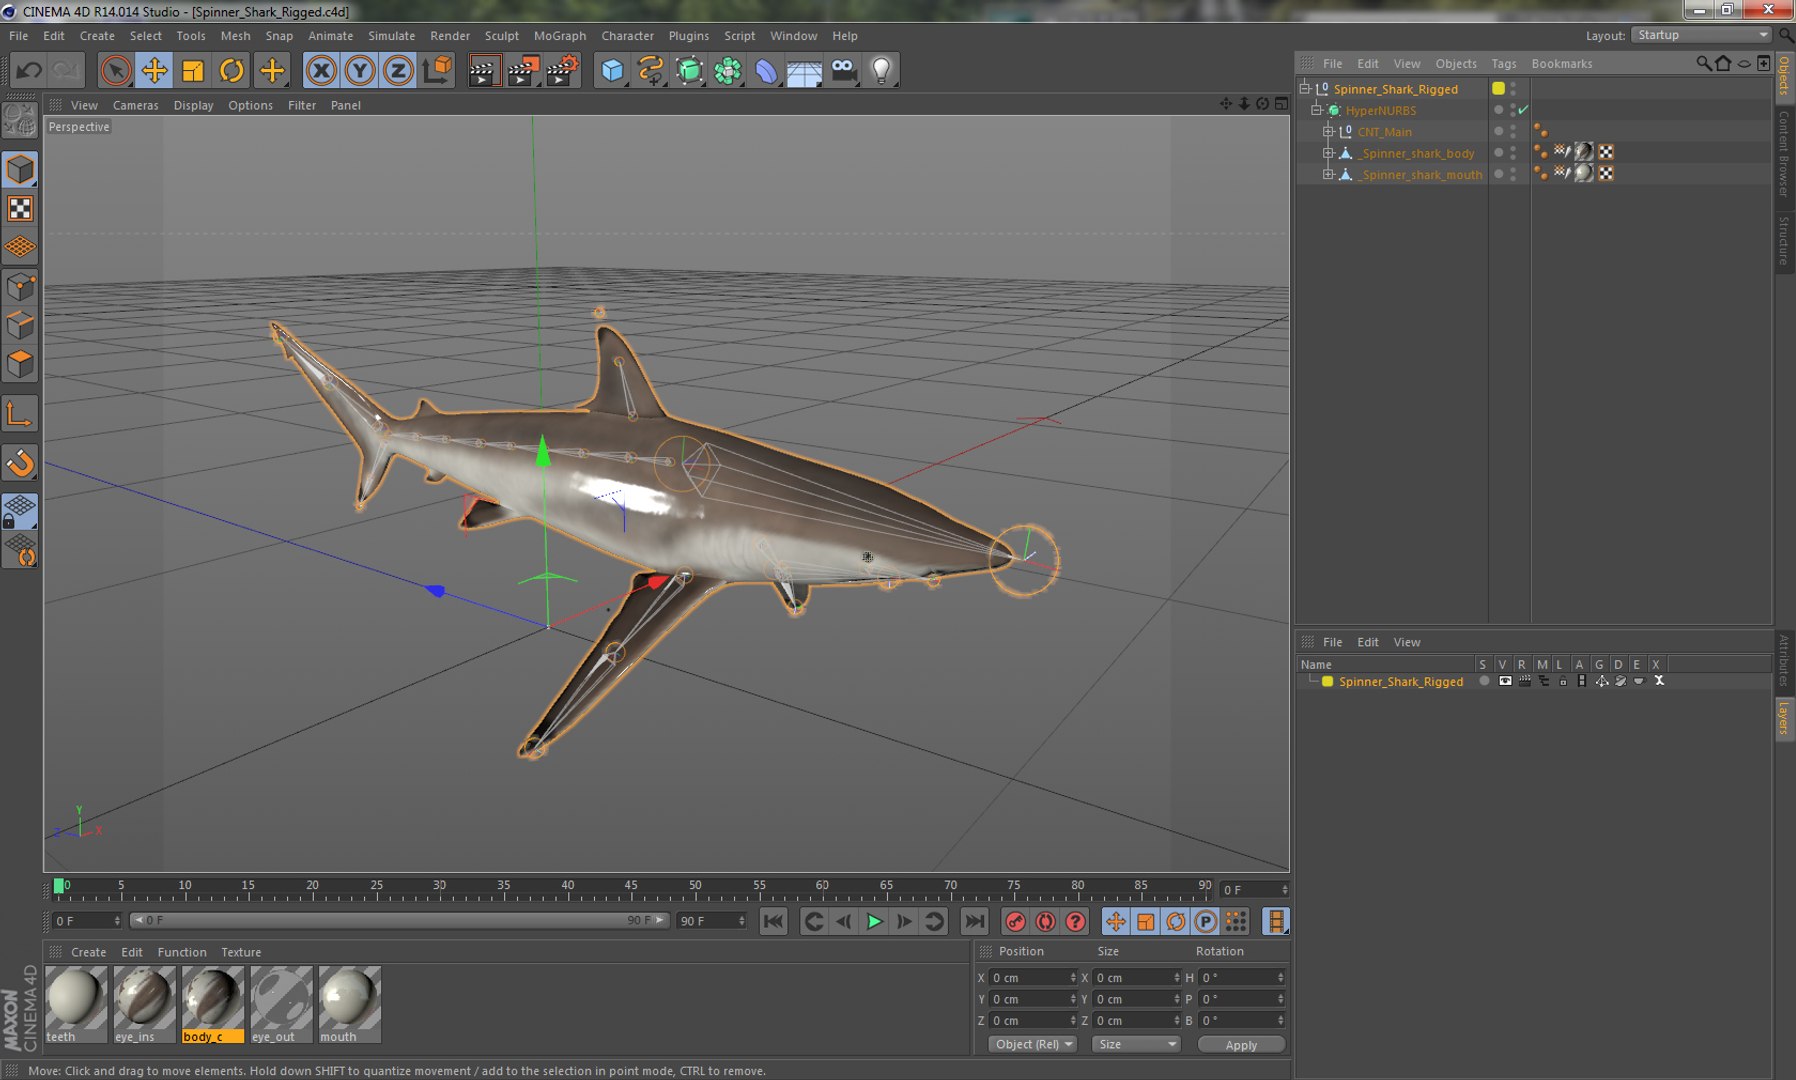Select Edges mode in left palette
The width and height of the screenshot is (1796, 1080).
20,326
